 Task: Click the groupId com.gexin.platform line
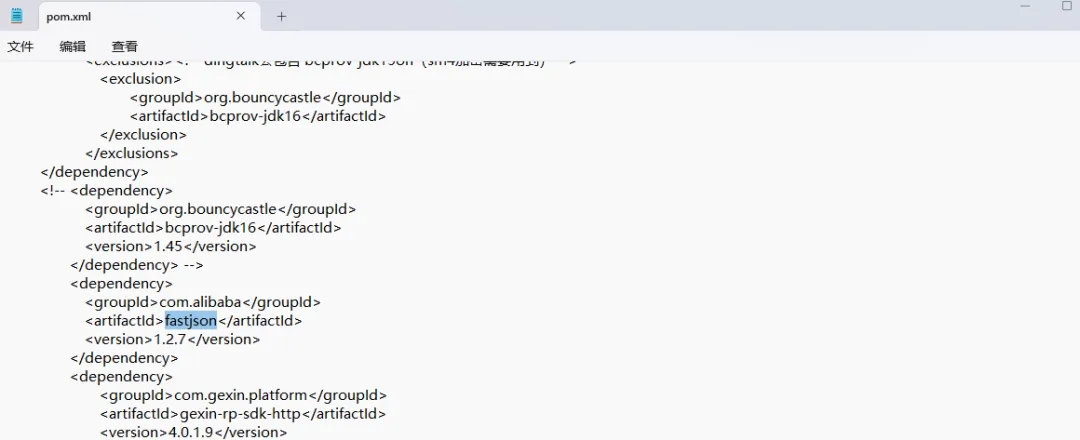244,395
